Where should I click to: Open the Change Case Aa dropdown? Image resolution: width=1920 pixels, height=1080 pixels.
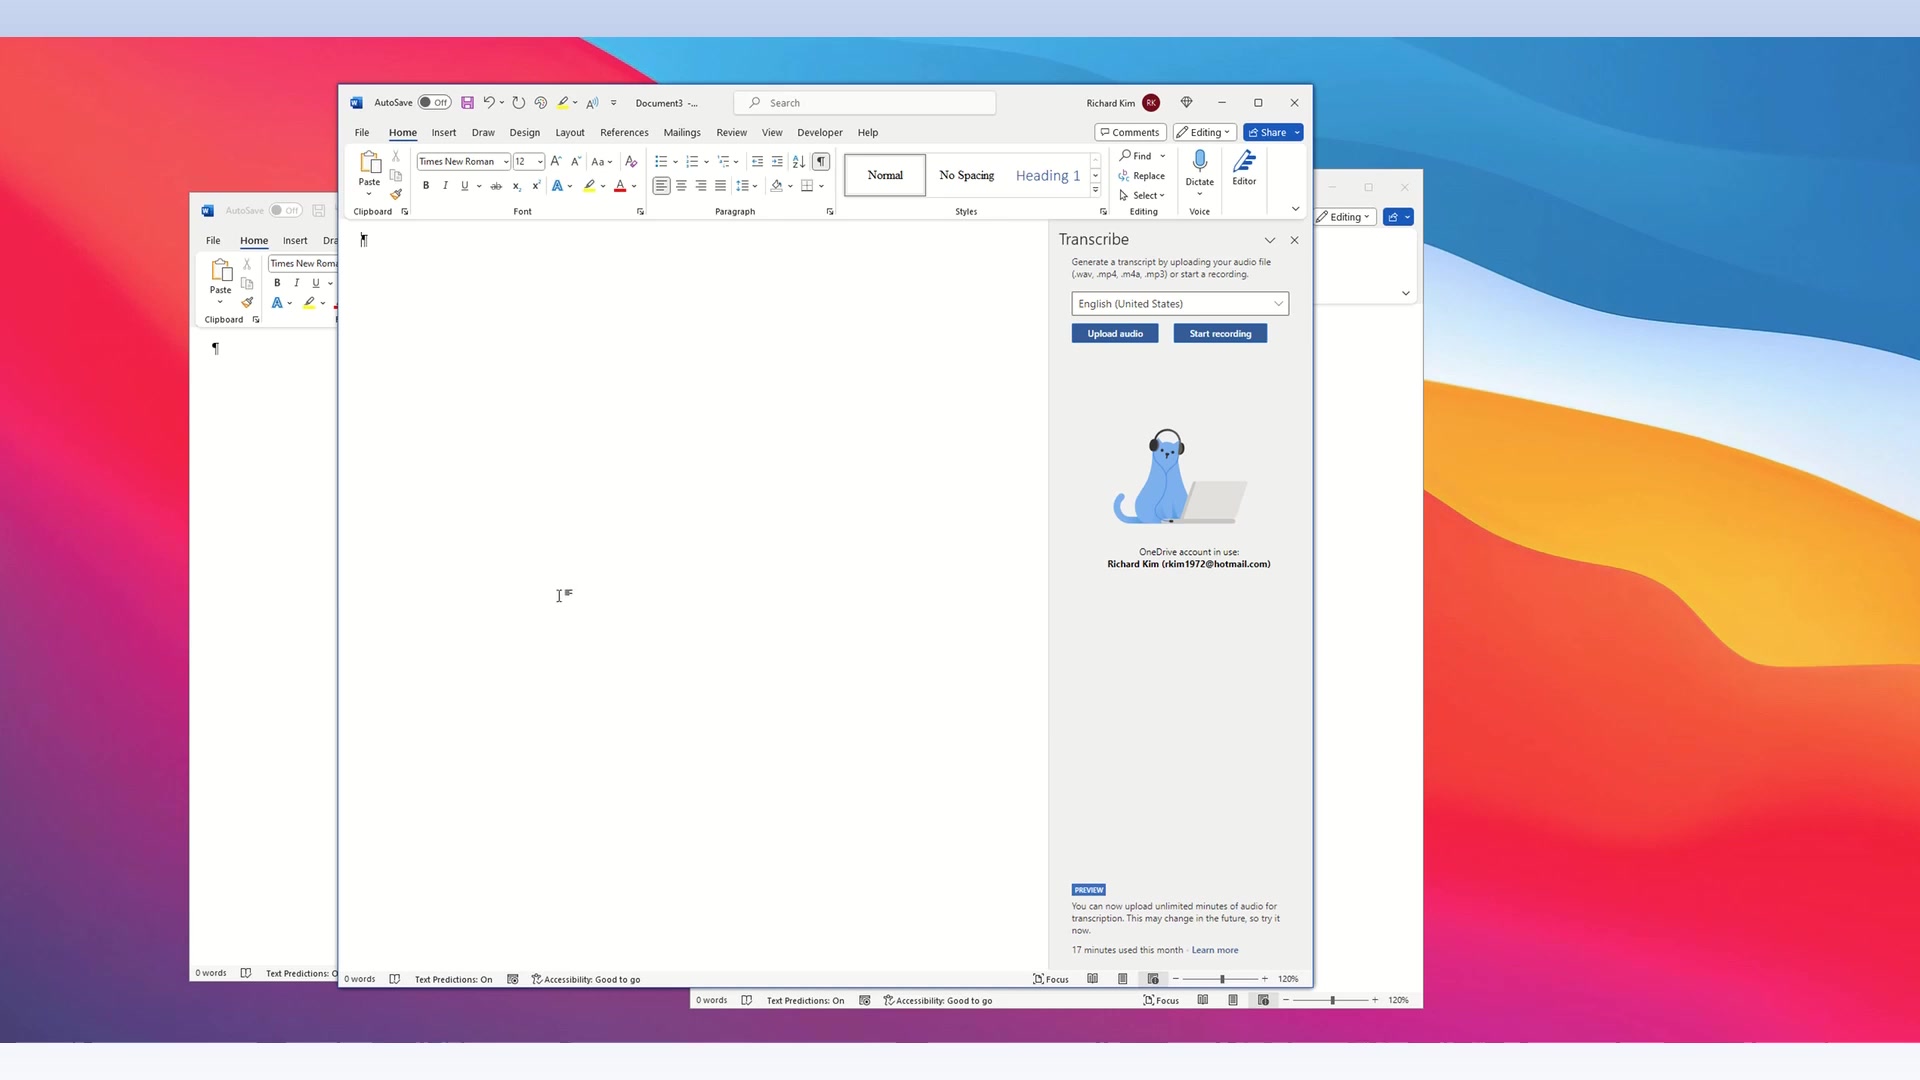click(x=601, y=161)
